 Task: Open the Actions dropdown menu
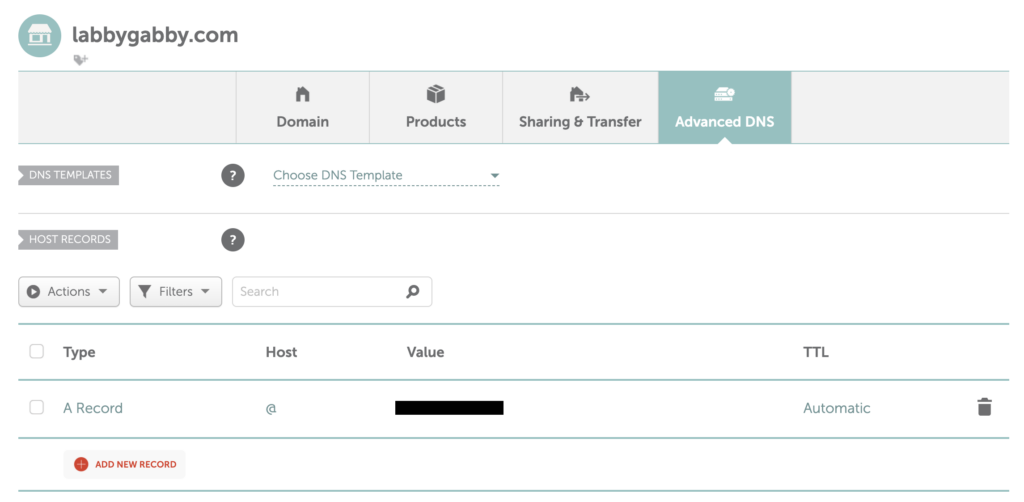pos(69,292)
